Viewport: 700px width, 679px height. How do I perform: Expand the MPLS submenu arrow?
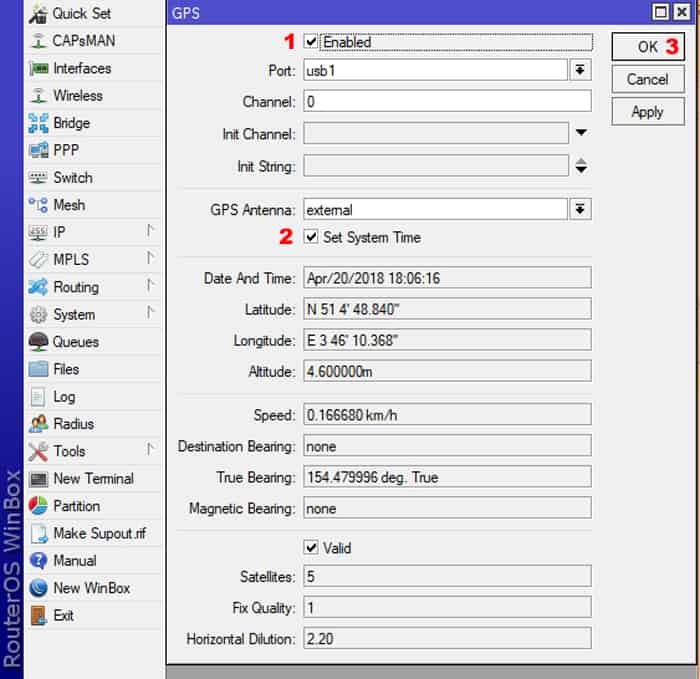[x=150, y=258]
